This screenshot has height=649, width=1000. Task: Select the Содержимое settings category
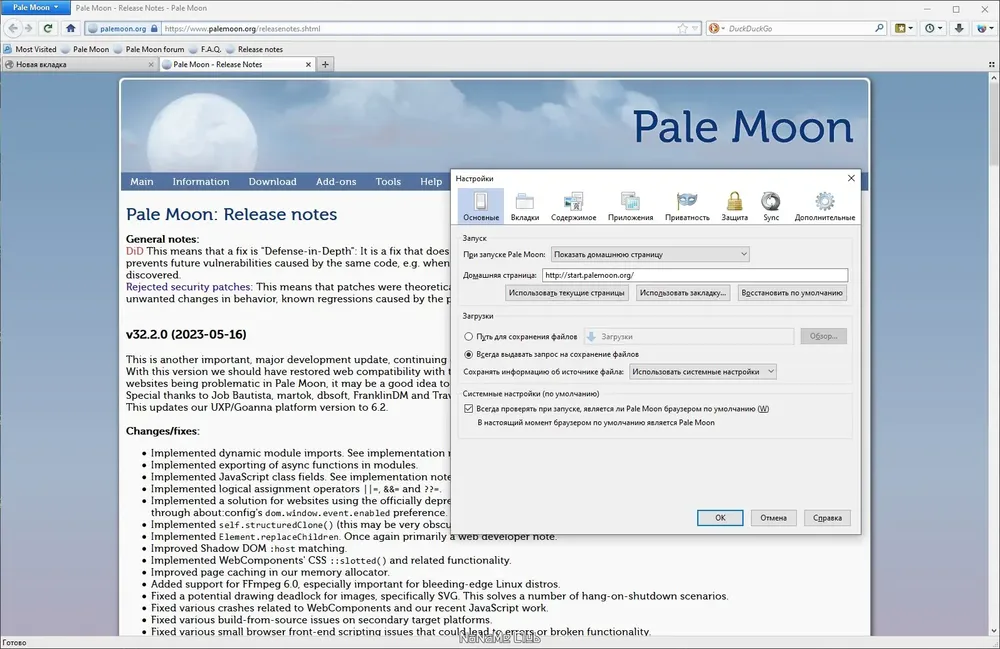573,206
